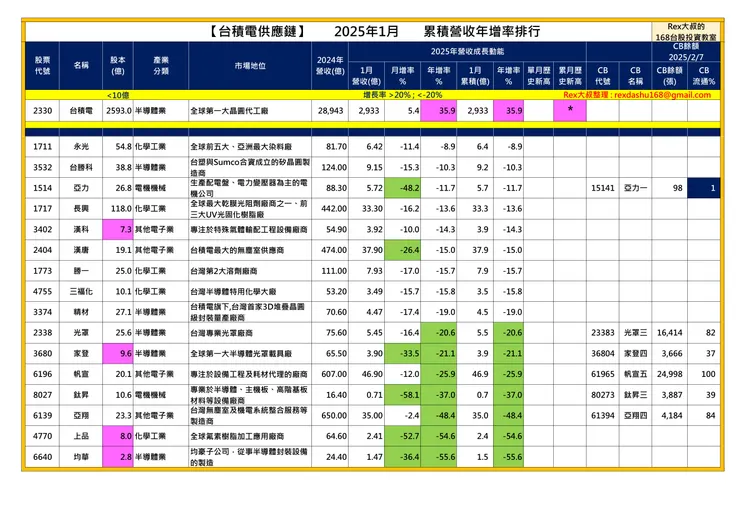Screen dimensions: 740x523
Task: Select the CB流通% column header
Action: (704, 76)
